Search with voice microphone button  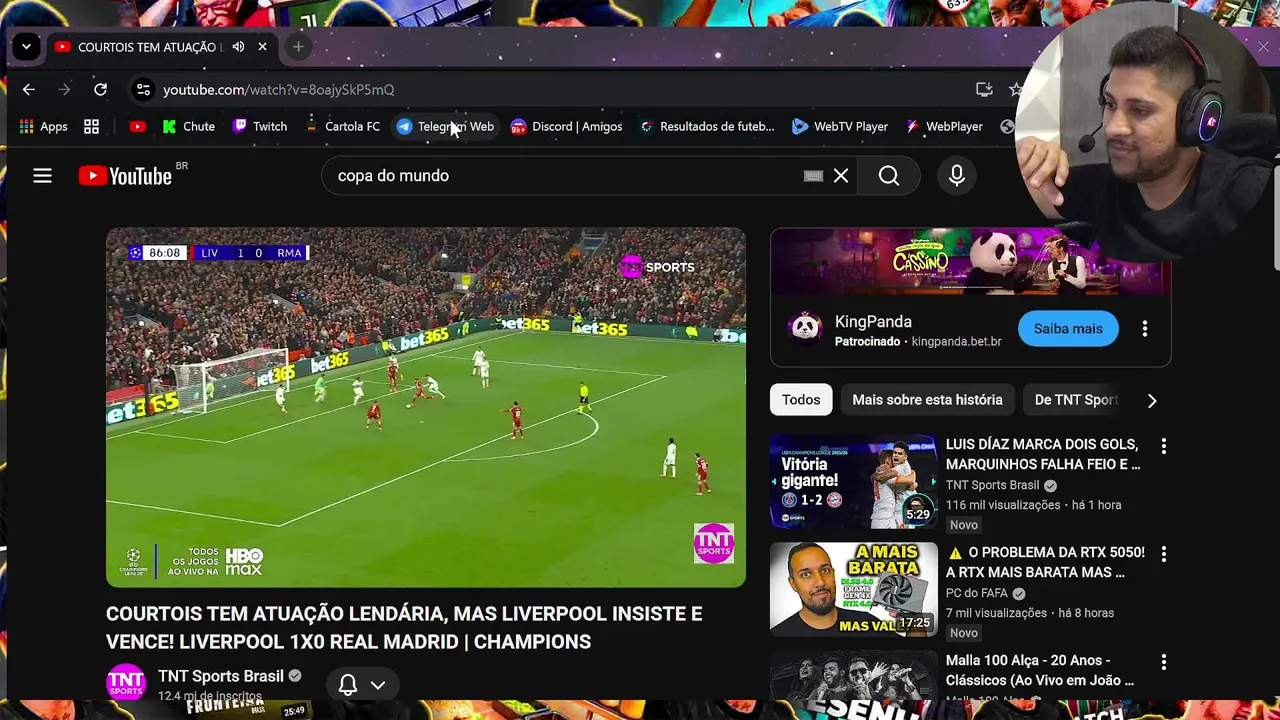(957, 176)
